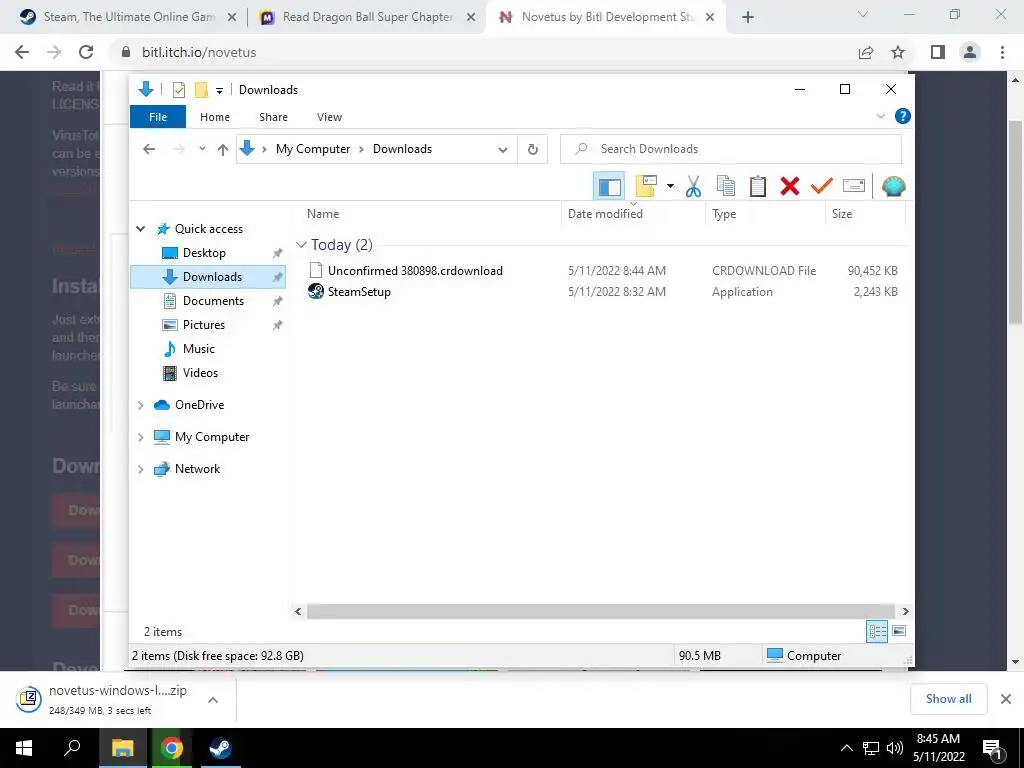Refresh the Downloads folder view

(x=533, y=150)
